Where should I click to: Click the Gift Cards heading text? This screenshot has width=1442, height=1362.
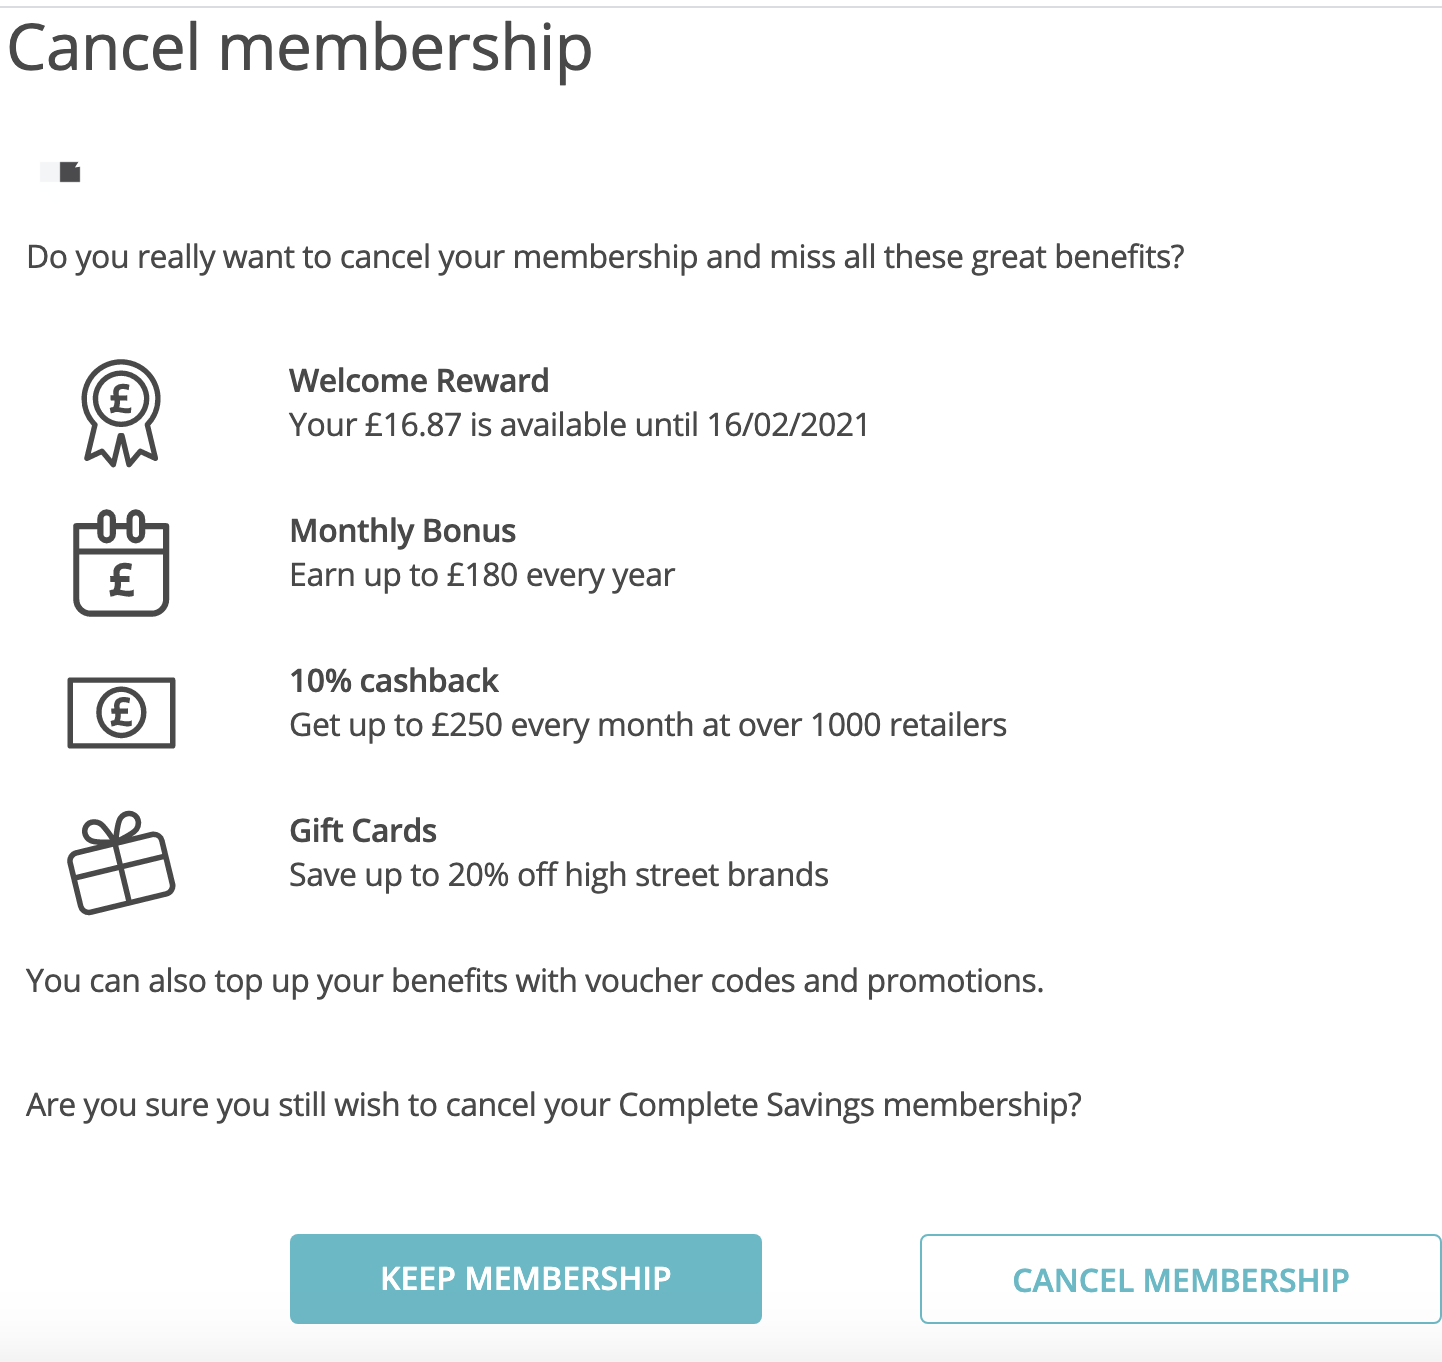click(362, 830)
